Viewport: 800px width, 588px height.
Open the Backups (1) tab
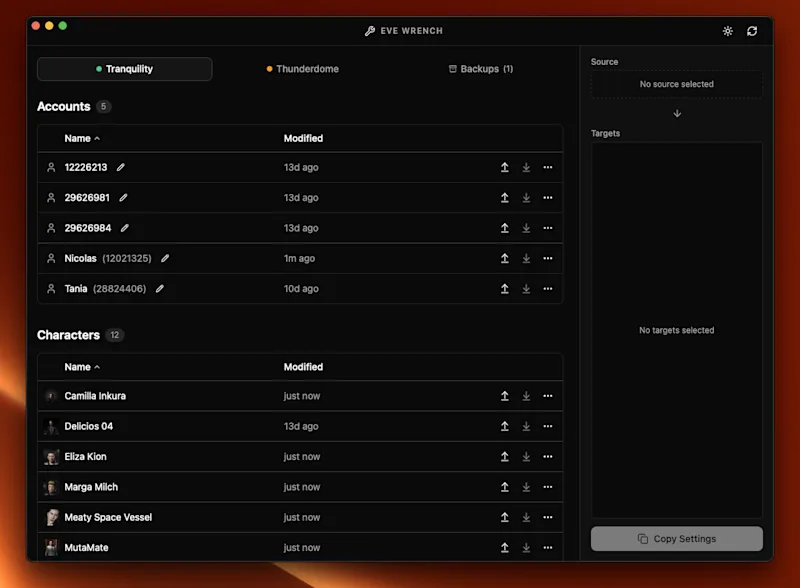click(481, 69)
